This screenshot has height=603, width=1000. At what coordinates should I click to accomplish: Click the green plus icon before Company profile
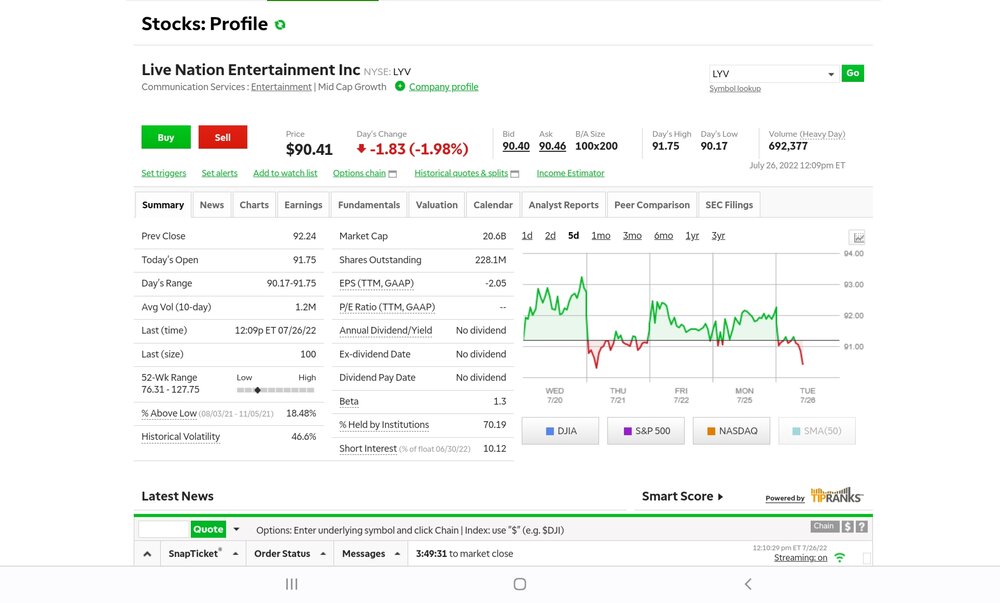[x=400, y=86]
